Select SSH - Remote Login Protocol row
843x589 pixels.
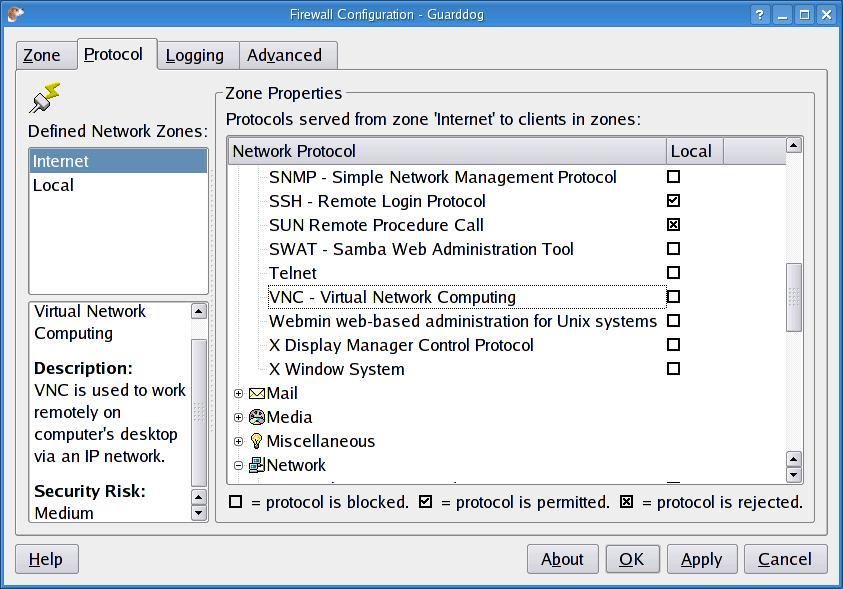tap(377, 201)
